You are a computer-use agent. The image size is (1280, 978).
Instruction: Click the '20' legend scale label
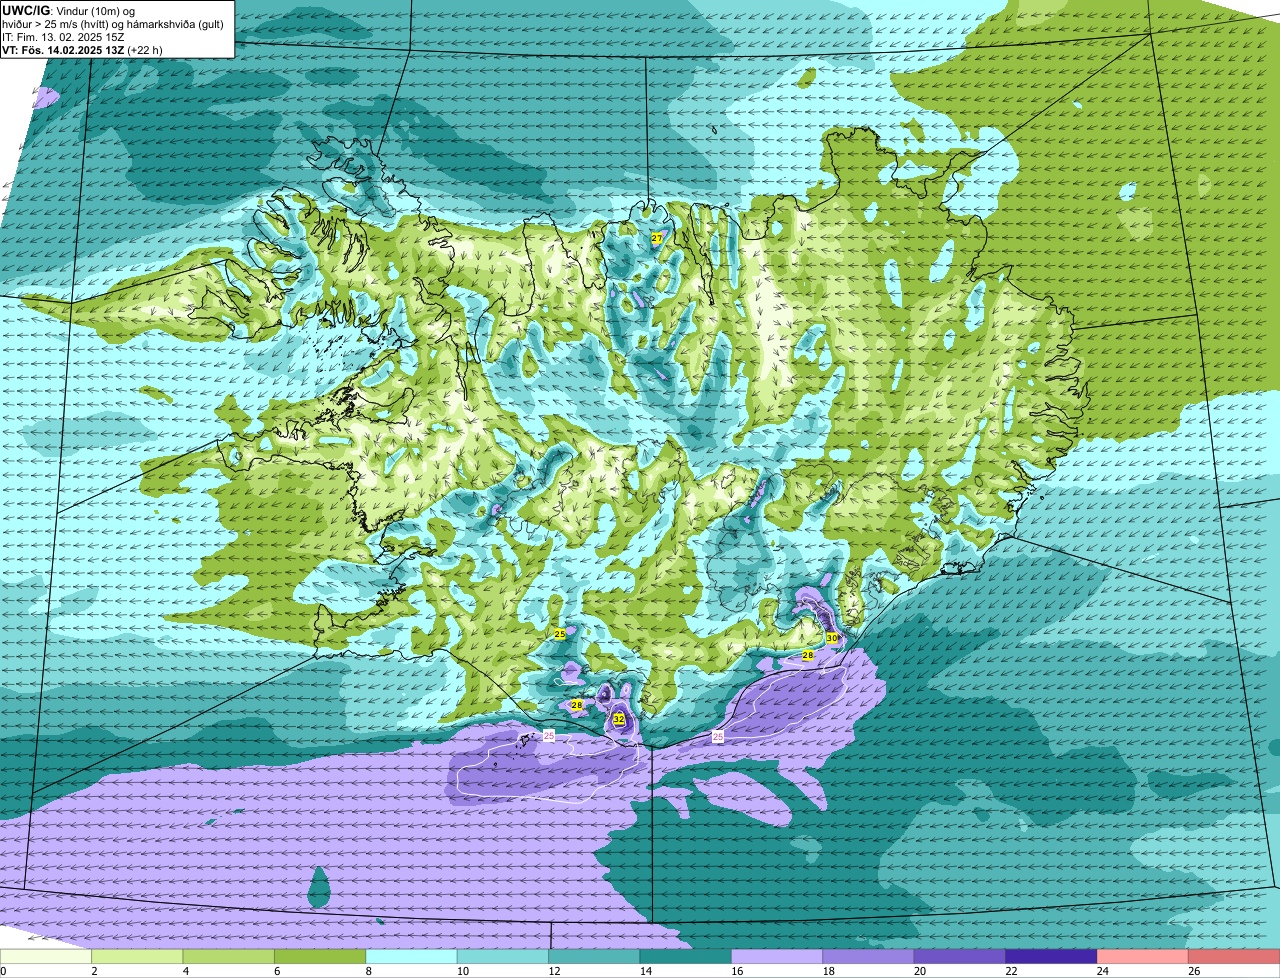[x=918, y=971]
